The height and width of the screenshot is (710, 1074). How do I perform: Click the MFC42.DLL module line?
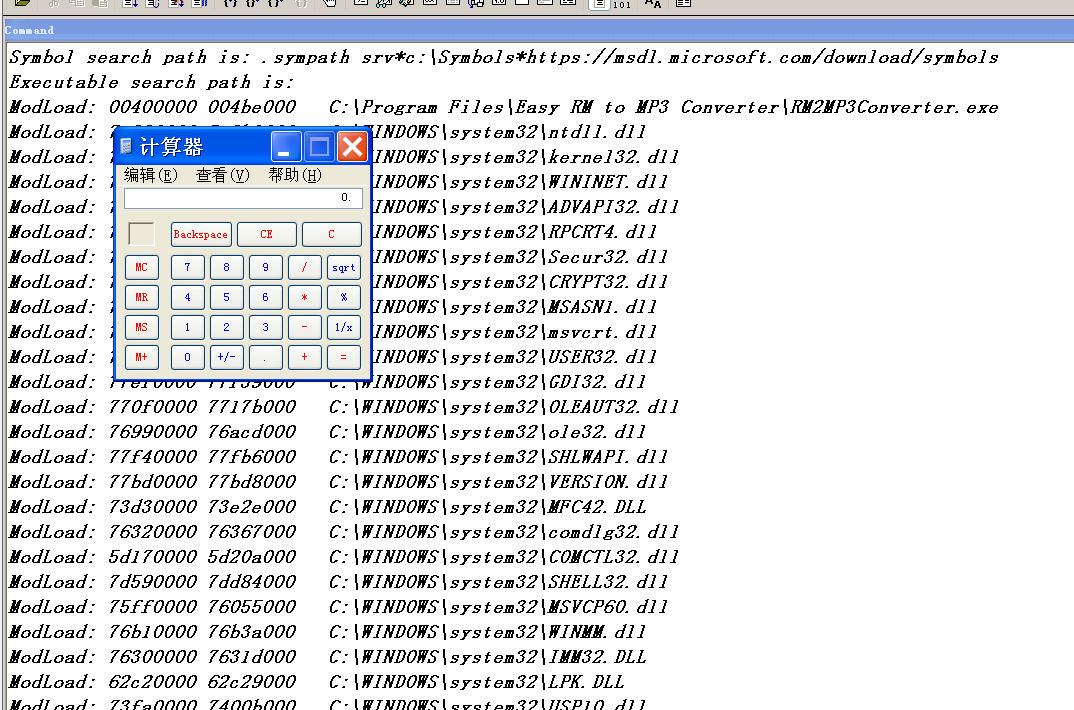327,507
